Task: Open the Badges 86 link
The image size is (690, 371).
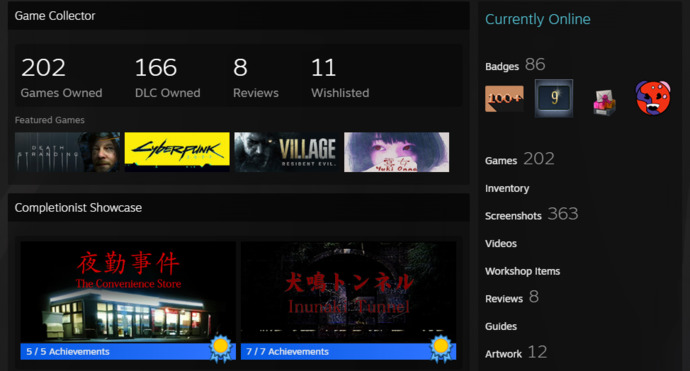Action: click(515, 65)
